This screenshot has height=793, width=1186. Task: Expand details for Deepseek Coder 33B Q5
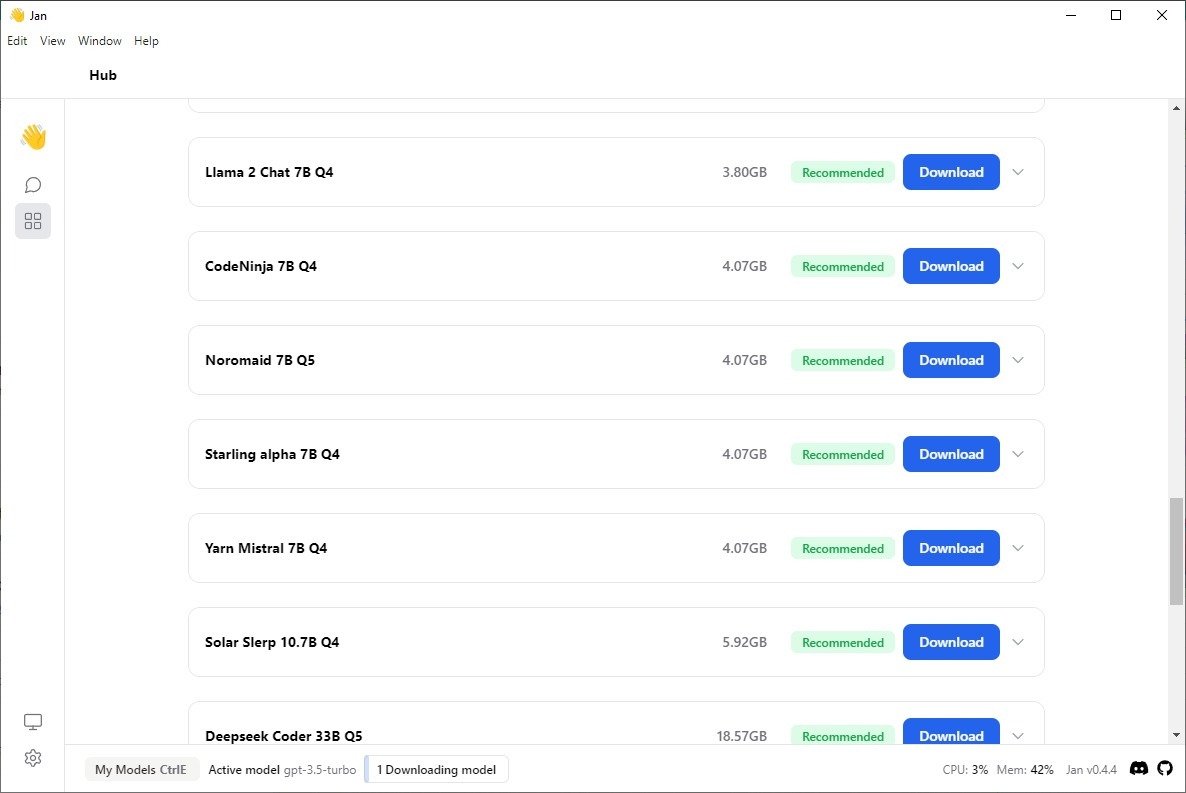pyautogui.click(x=1018, y=736)
